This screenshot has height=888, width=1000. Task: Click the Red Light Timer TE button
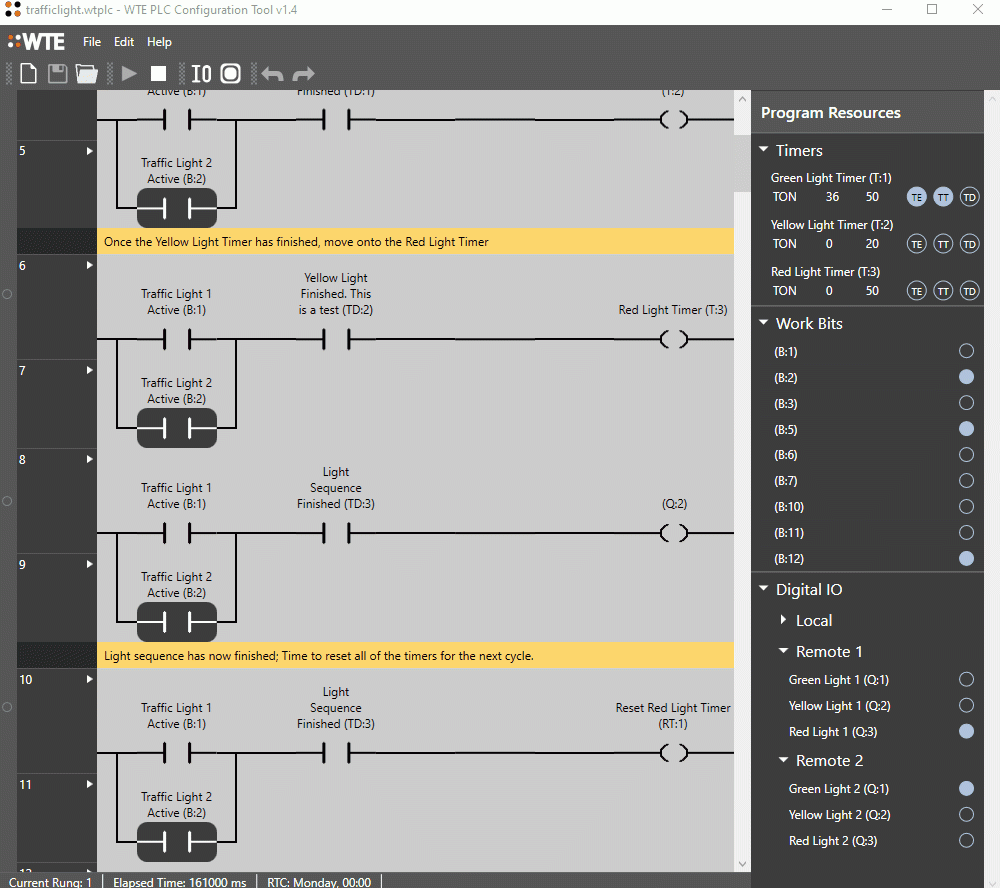916,291
